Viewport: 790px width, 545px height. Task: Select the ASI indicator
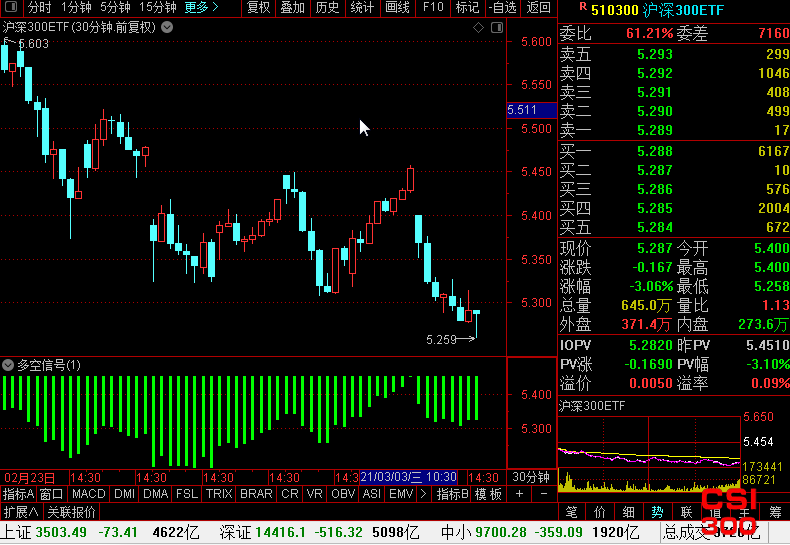[x=372, y=494]
